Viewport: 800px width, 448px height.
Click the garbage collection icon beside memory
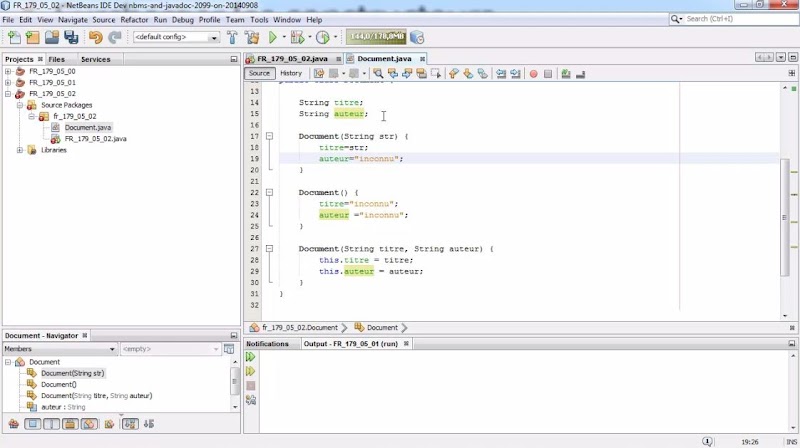tap(417, 37)
